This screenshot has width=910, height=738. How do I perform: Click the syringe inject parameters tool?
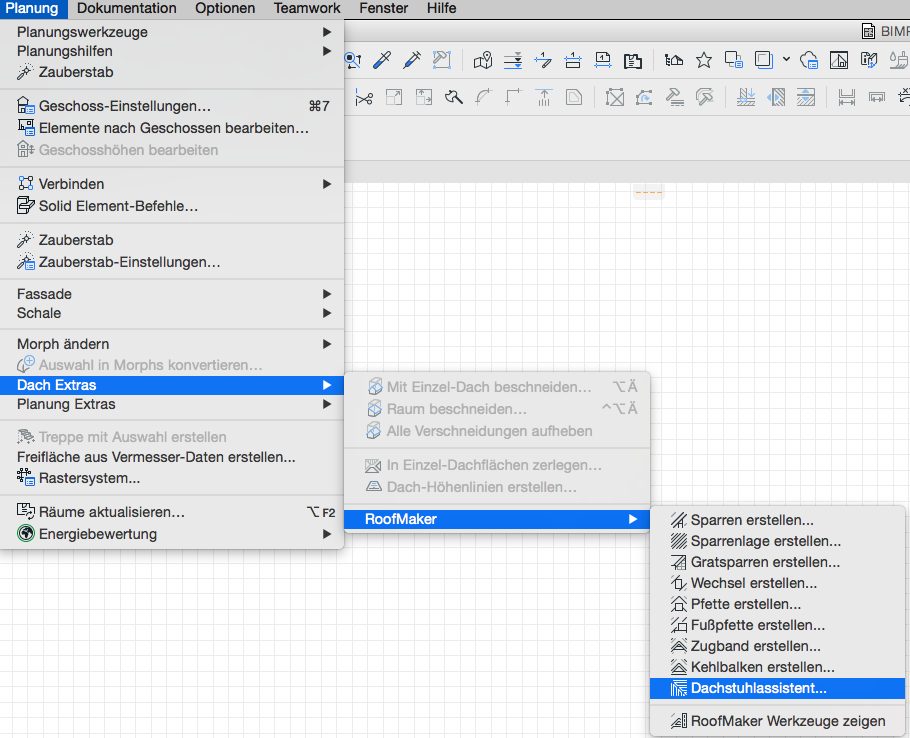tap(411, 60)
